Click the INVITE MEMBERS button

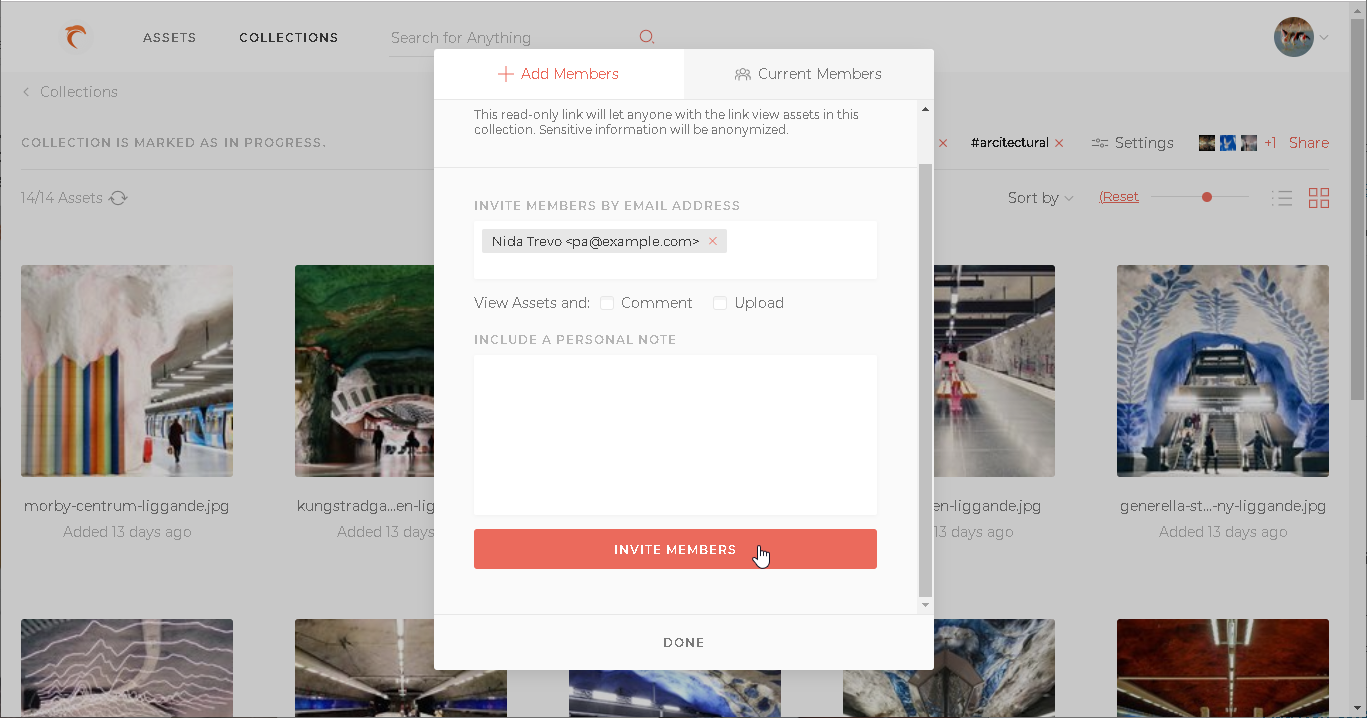tap(675, 549)
